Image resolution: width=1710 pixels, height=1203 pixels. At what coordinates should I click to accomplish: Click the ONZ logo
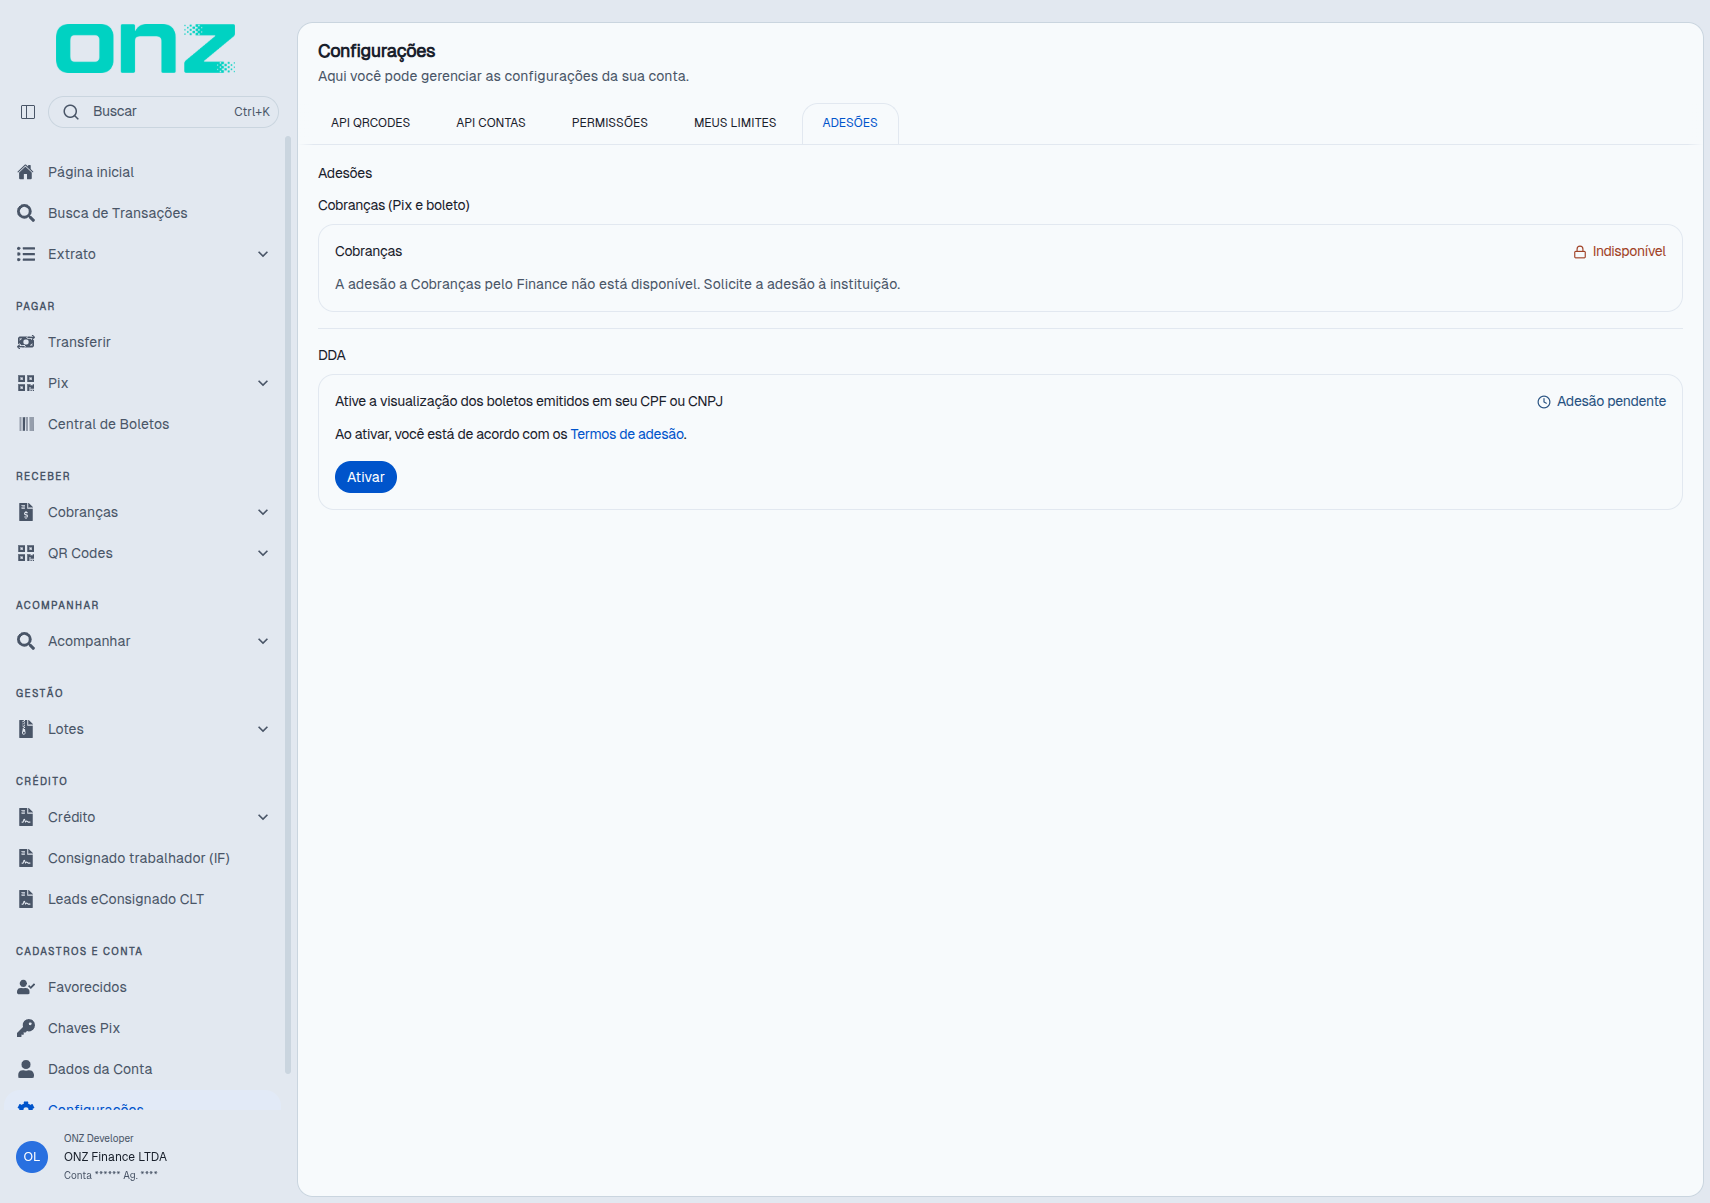pyautogui.click(x=146, y=49)
